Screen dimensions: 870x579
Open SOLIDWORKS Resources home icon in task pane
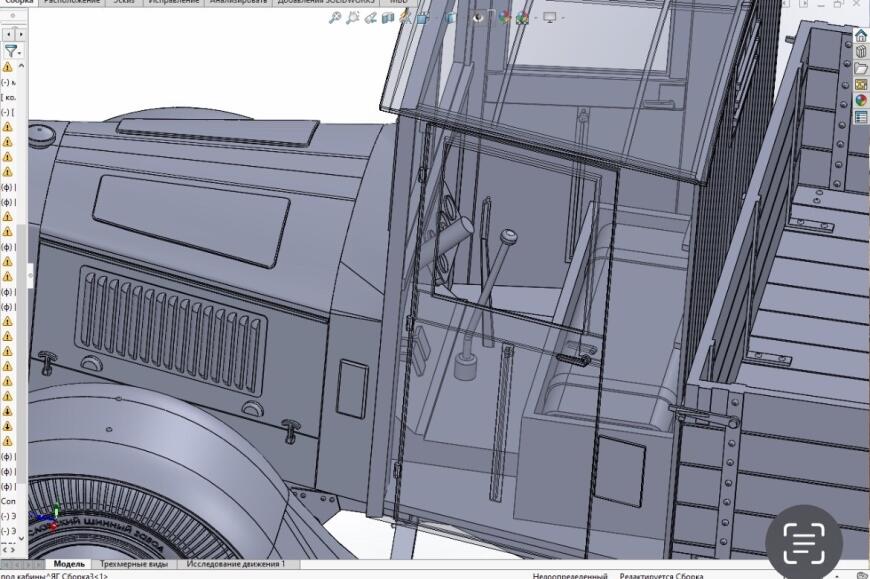click(861, 37)
